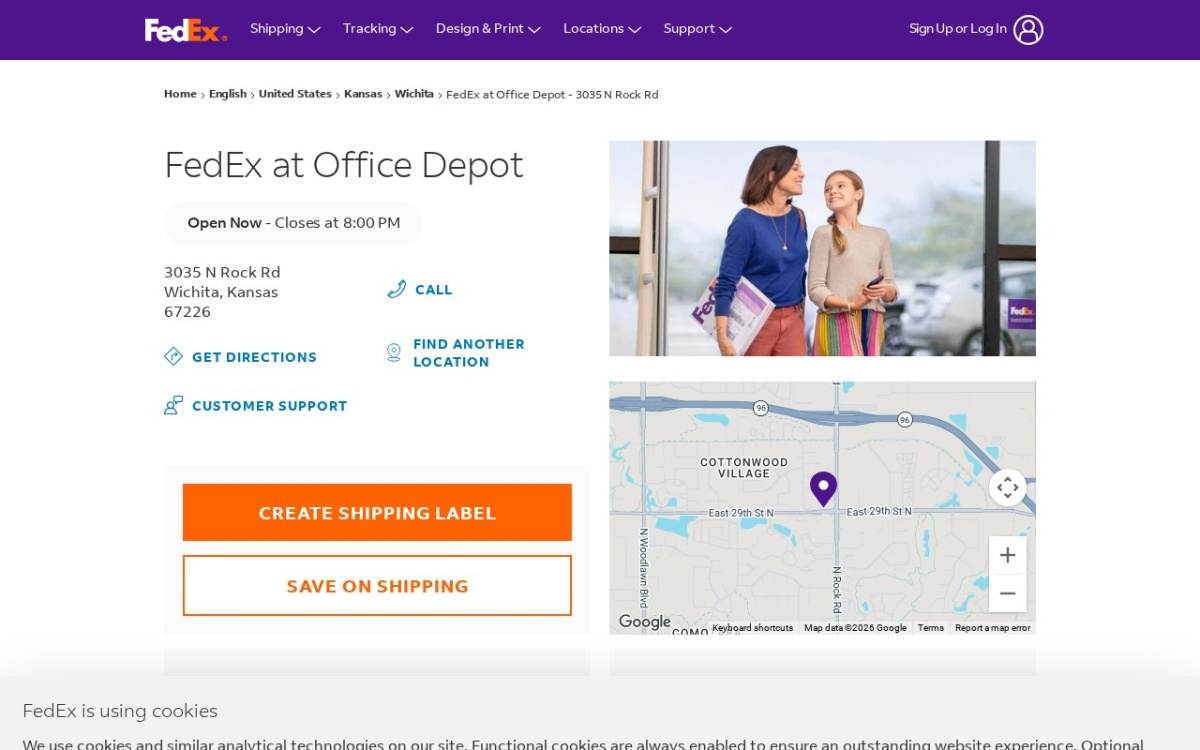
Task: Expand the Locations menu
Action: point(602,29)
